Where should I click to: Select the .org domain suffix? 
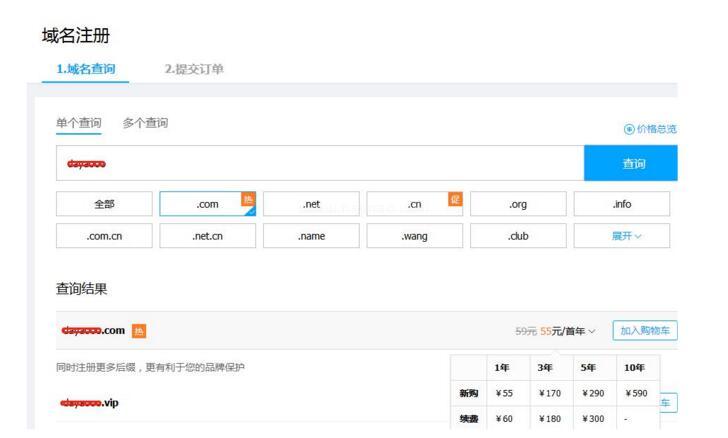518,204
